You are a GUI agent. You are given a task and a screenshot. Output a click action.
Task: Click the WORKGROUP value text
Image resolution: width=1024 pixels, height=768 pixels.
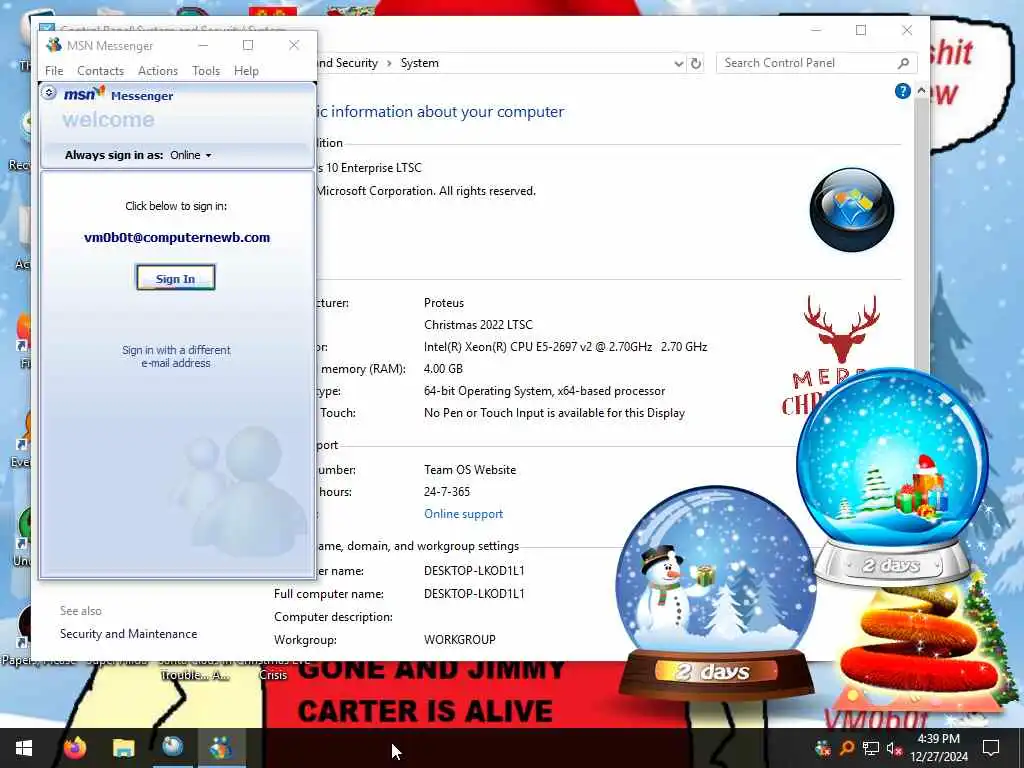460,640
